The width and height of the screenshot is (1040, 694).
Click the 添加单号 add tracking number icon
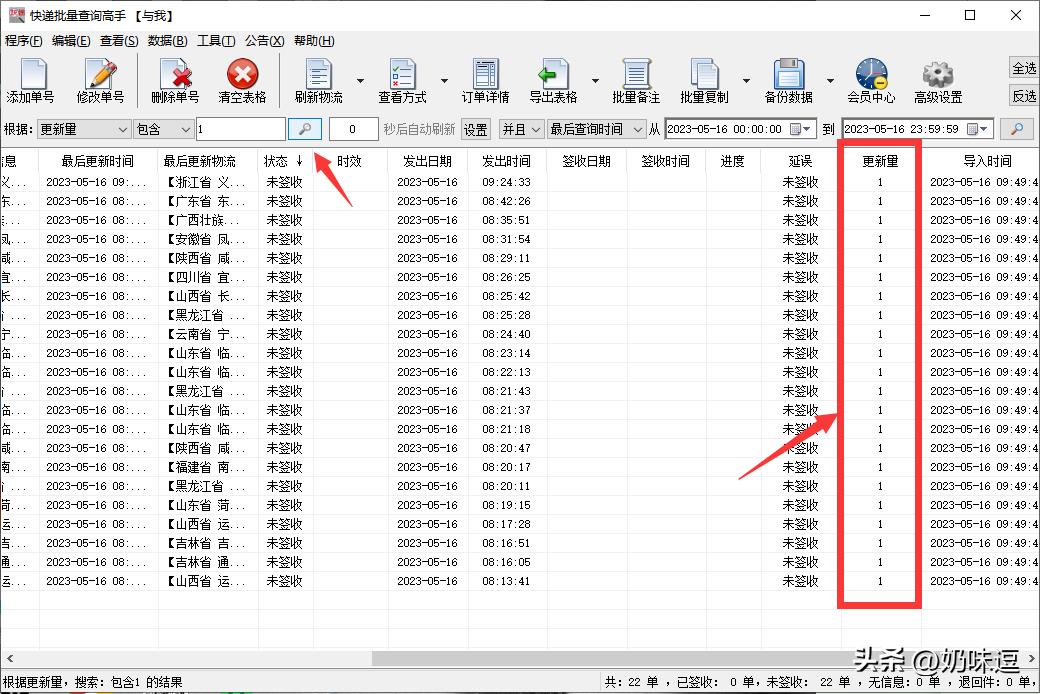coord(32,80)
